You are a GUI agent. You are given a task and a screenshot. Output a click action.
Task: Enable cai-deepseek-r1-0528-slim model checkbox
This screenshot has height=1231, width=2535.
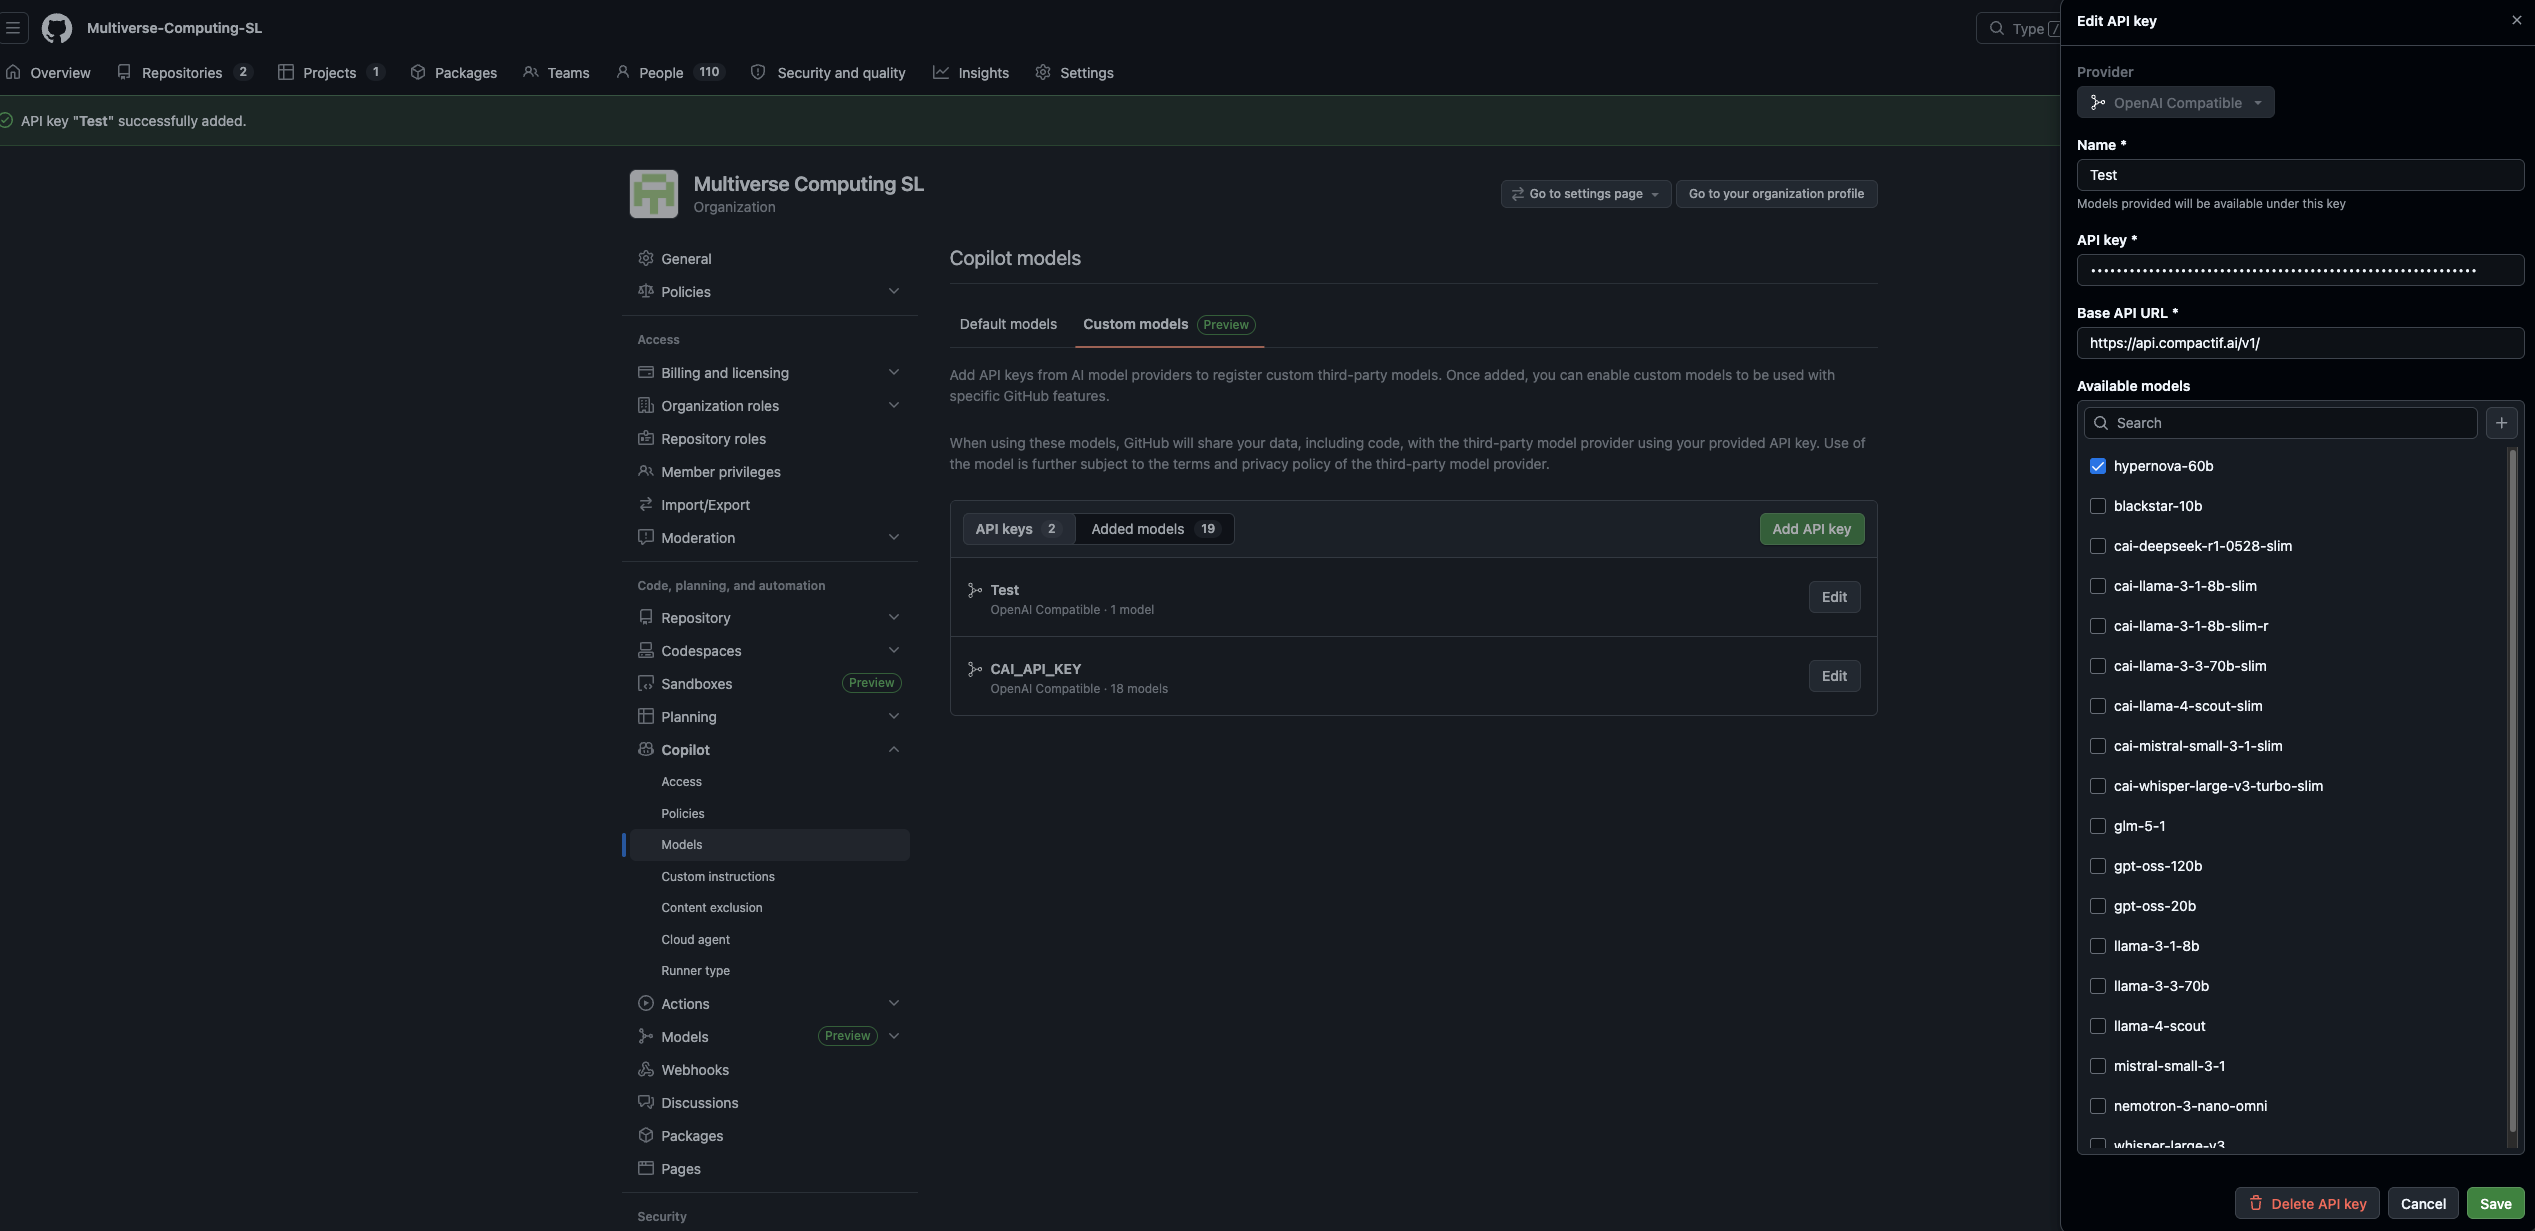tap(2098, 546)
